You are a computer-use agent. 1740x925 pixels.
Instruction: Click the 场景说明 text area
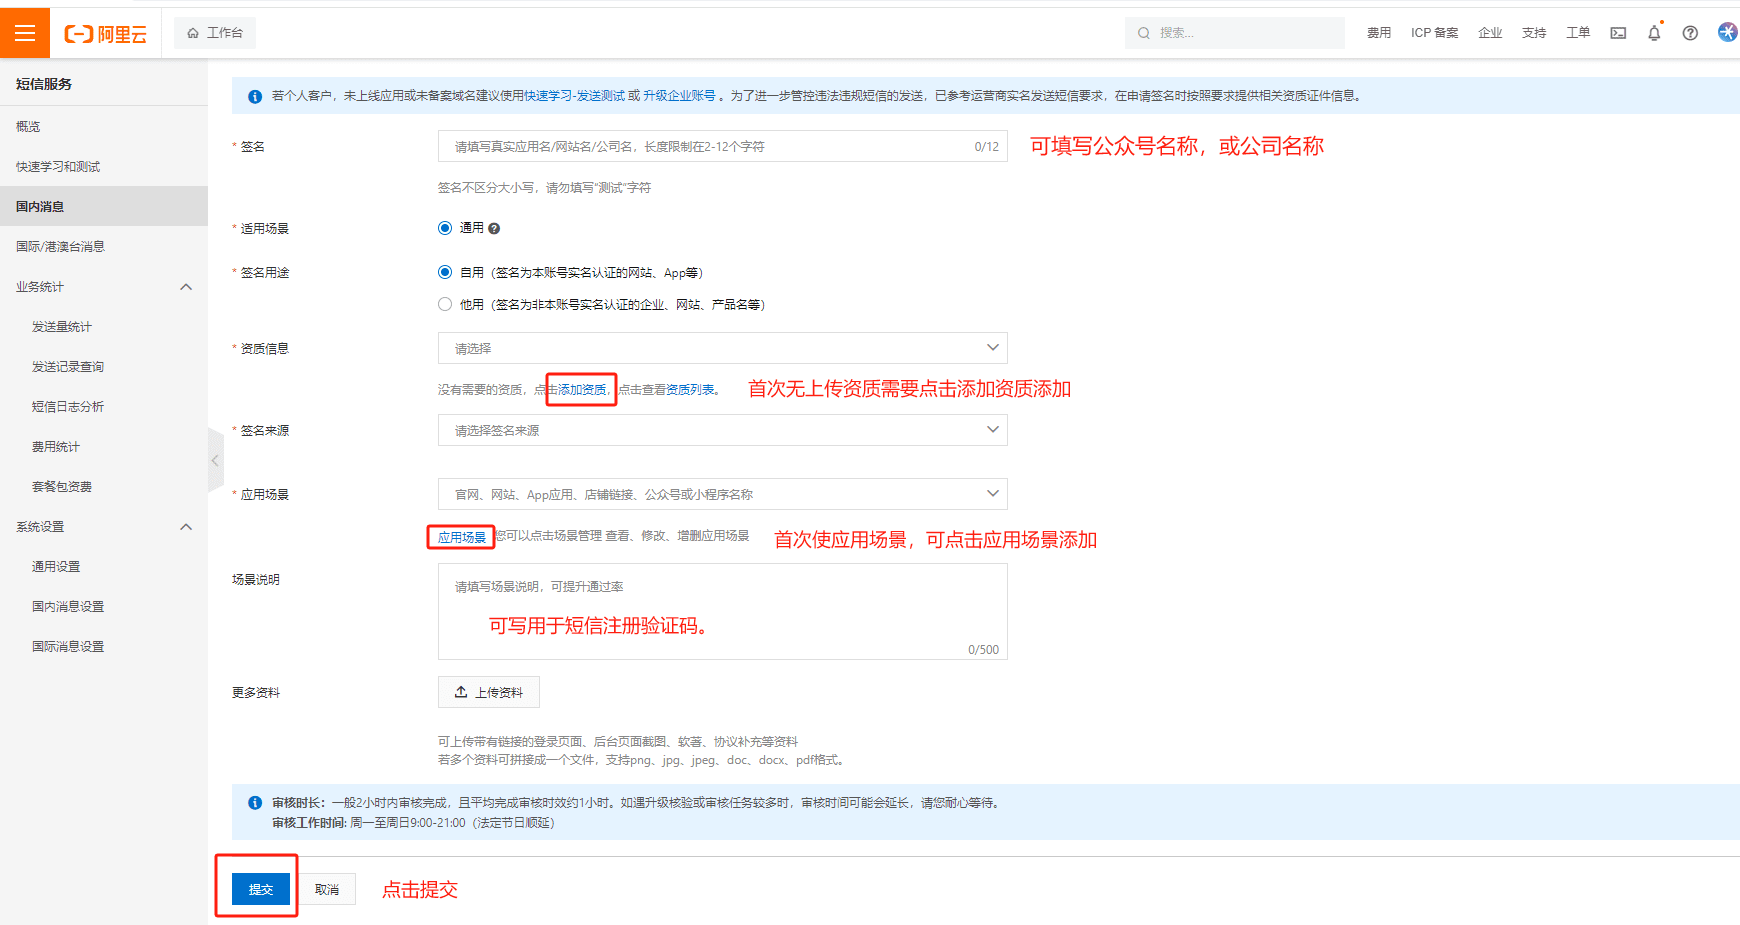click(x=722, y=611)
